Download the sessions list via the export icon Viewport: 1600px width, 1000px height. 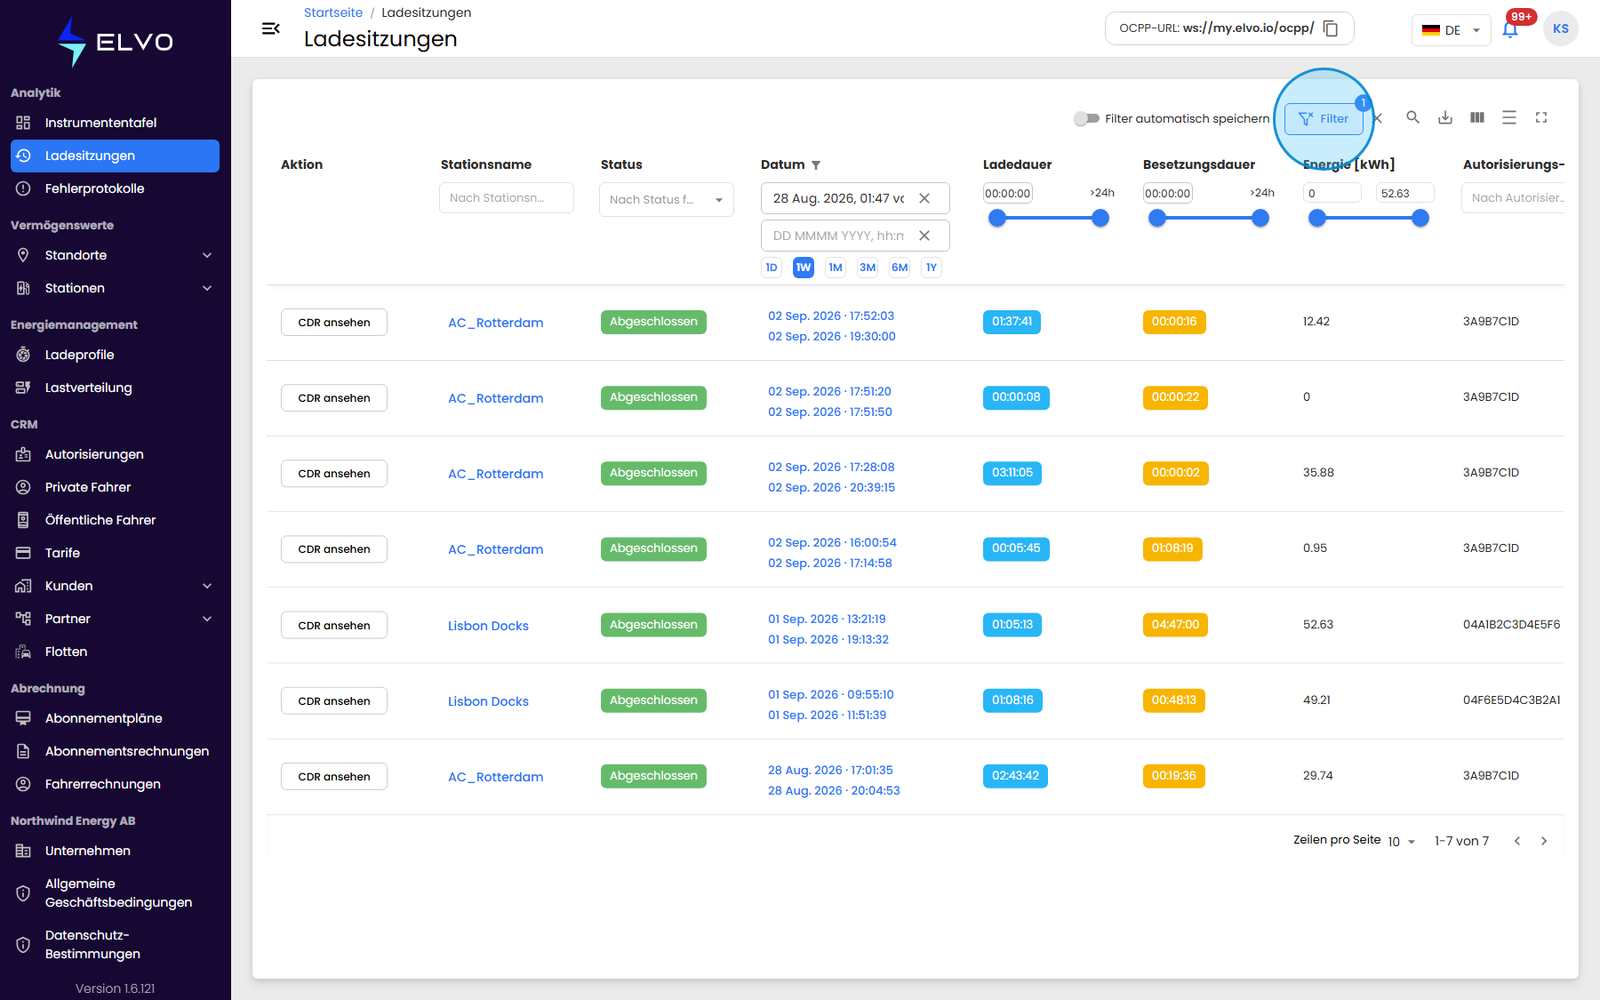[1445, 117]
